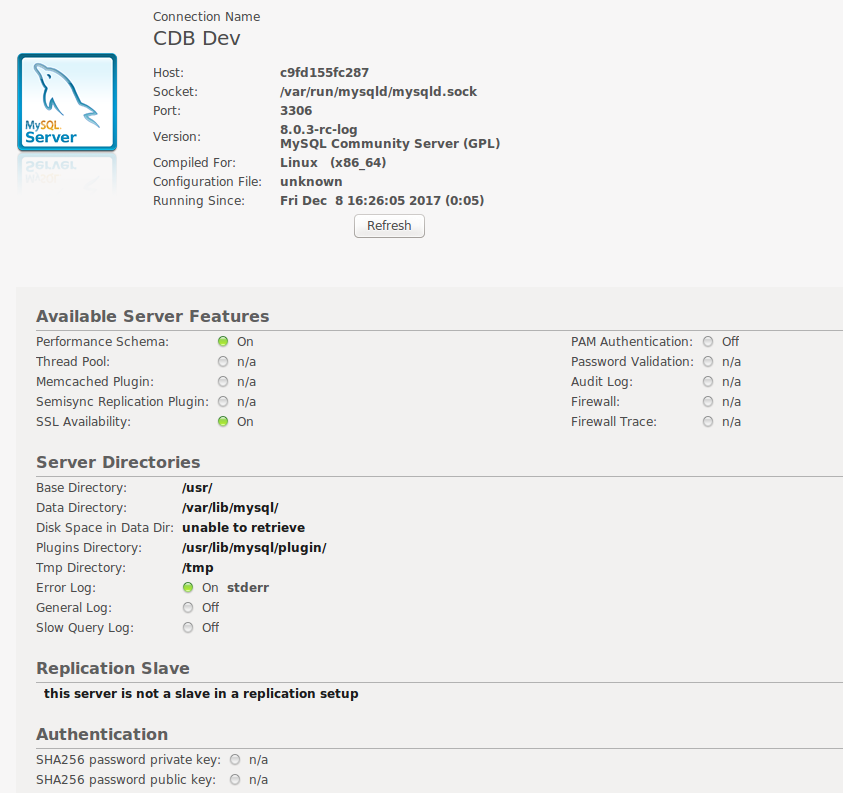Click the Disk Space in Data Dir label
Viewport: 843px width, 793px height.
[105, 527]
